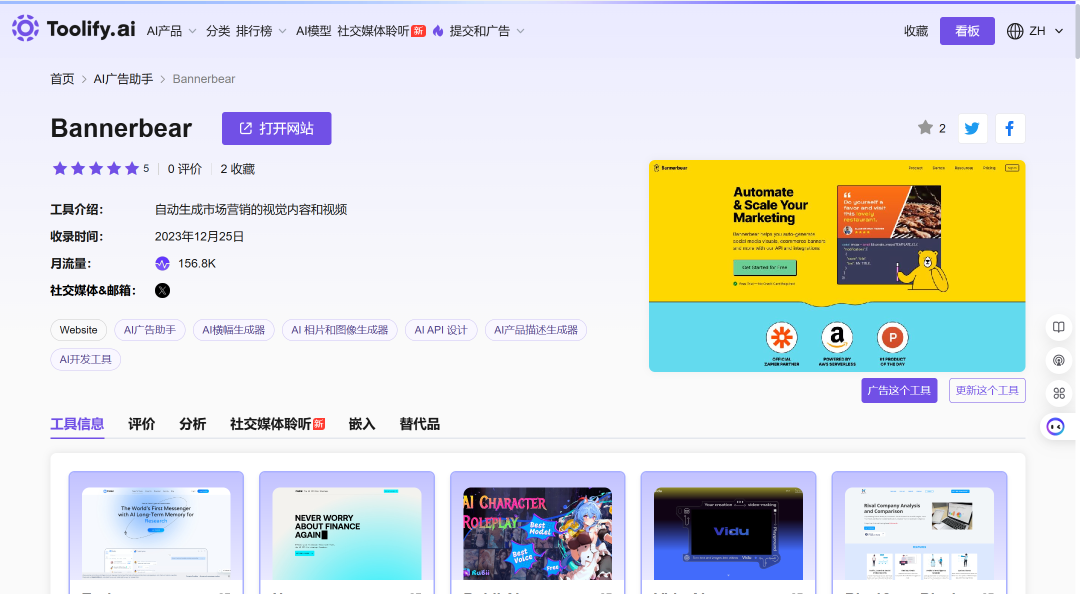Switch to the 分析 tab
The image size is (1080, 594).
click(192, 424)
